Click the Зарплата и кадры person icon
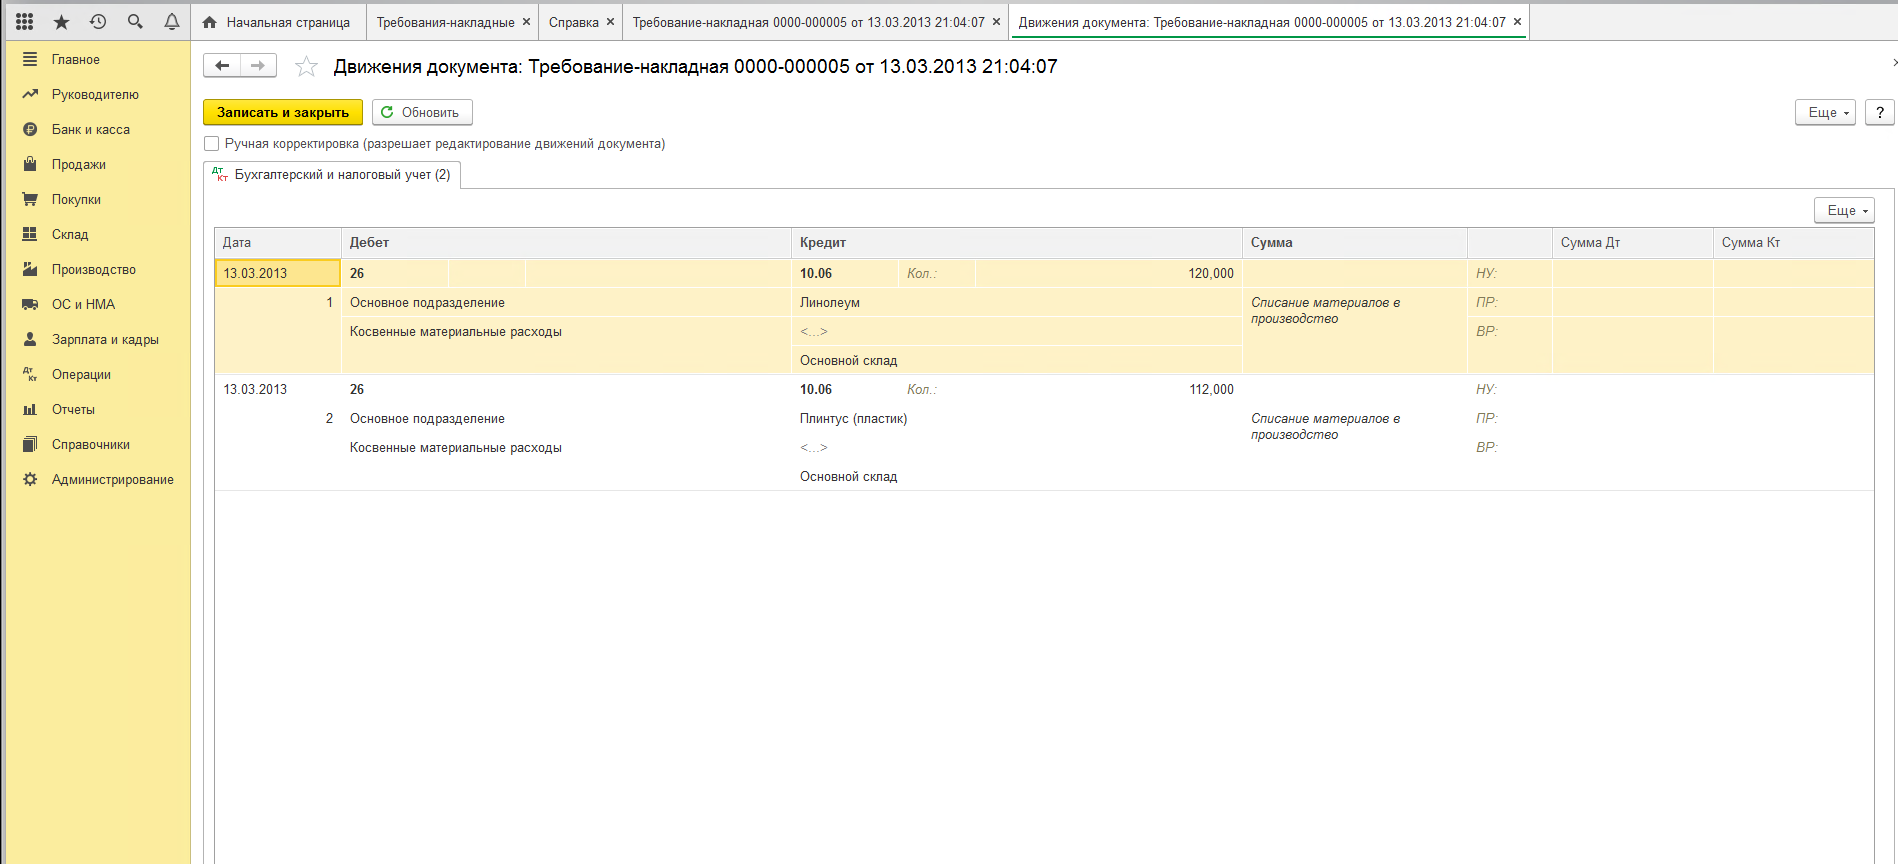1898x864 pixels. coord(30,339)
